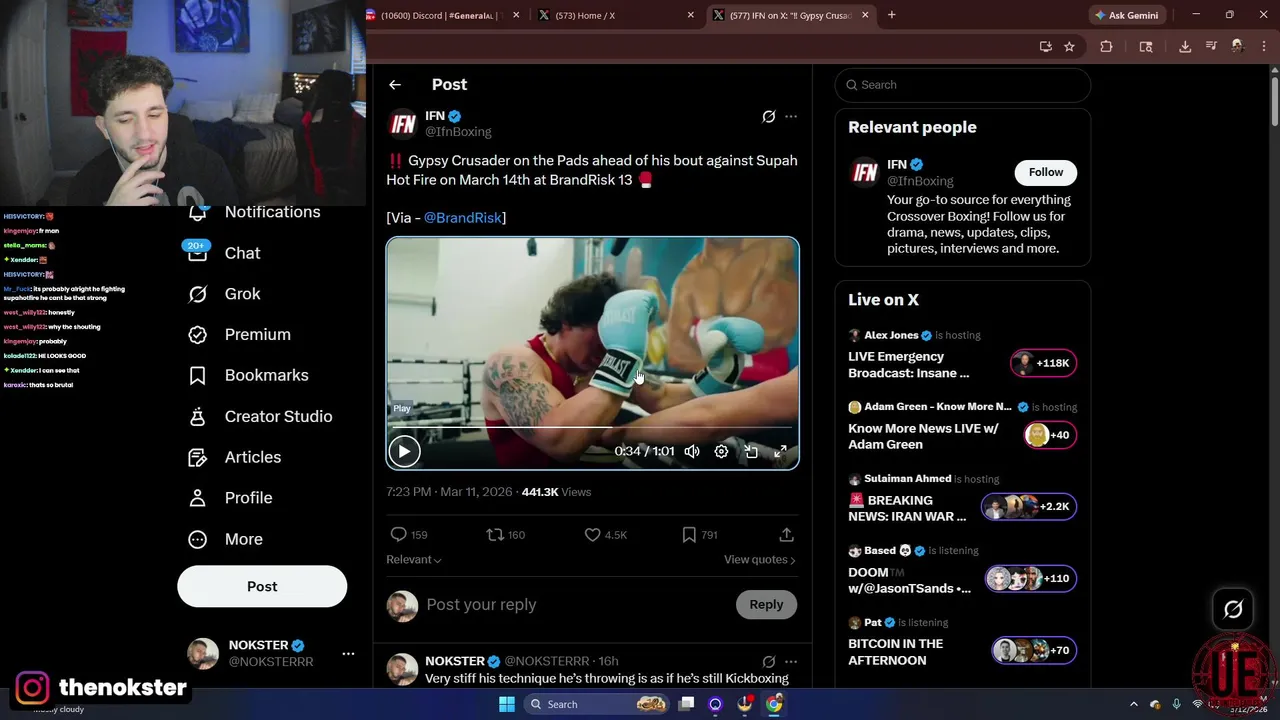Join DOOM space by Based
The height and width of the screenshot is (720, 1280).
coord(962,571)
